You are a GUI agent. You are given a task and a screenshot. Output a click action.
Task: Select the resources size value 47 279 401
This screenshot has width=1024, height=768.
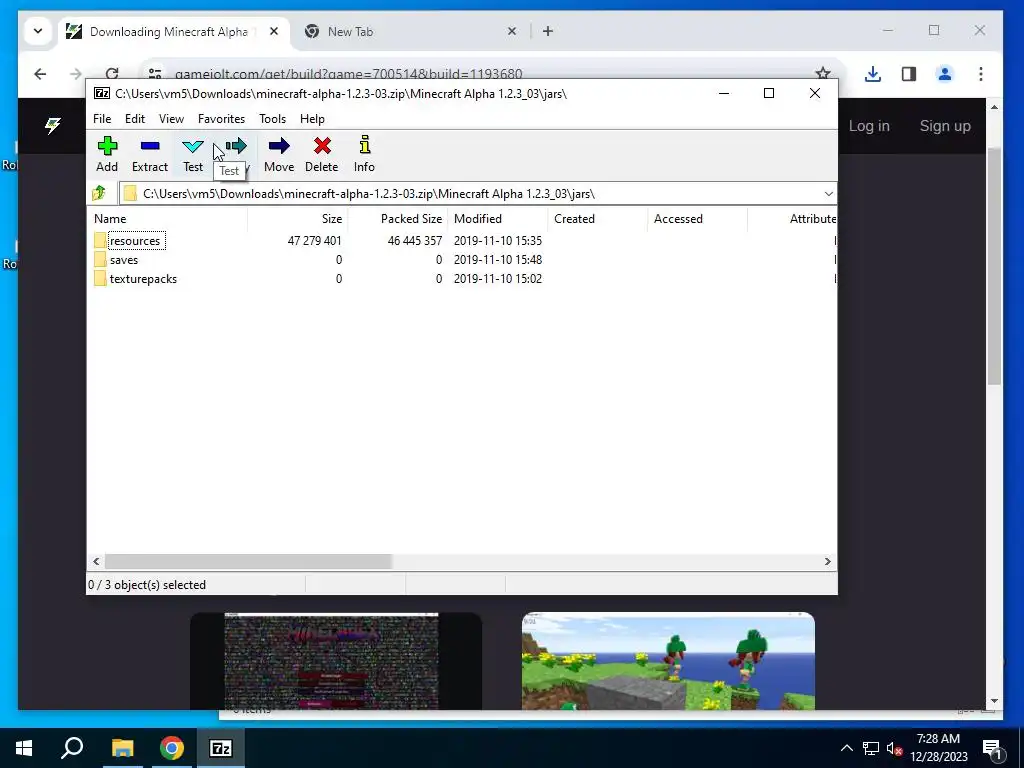[x=314, y=240]
